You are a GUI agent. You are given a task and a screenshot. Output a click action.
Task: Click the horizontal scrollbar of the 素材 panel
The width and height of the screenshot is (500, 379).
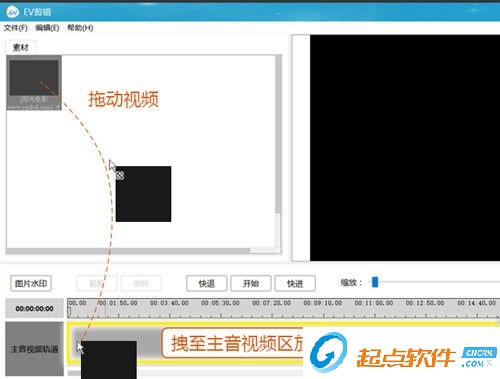click(129, 250)
